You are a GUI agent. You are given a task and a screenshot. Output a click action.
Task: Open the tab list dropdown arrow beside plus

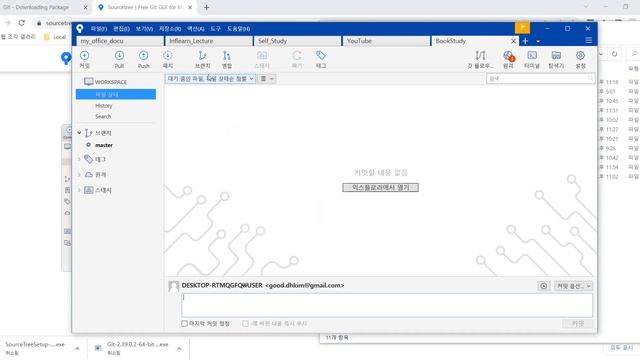click(538, 41)
